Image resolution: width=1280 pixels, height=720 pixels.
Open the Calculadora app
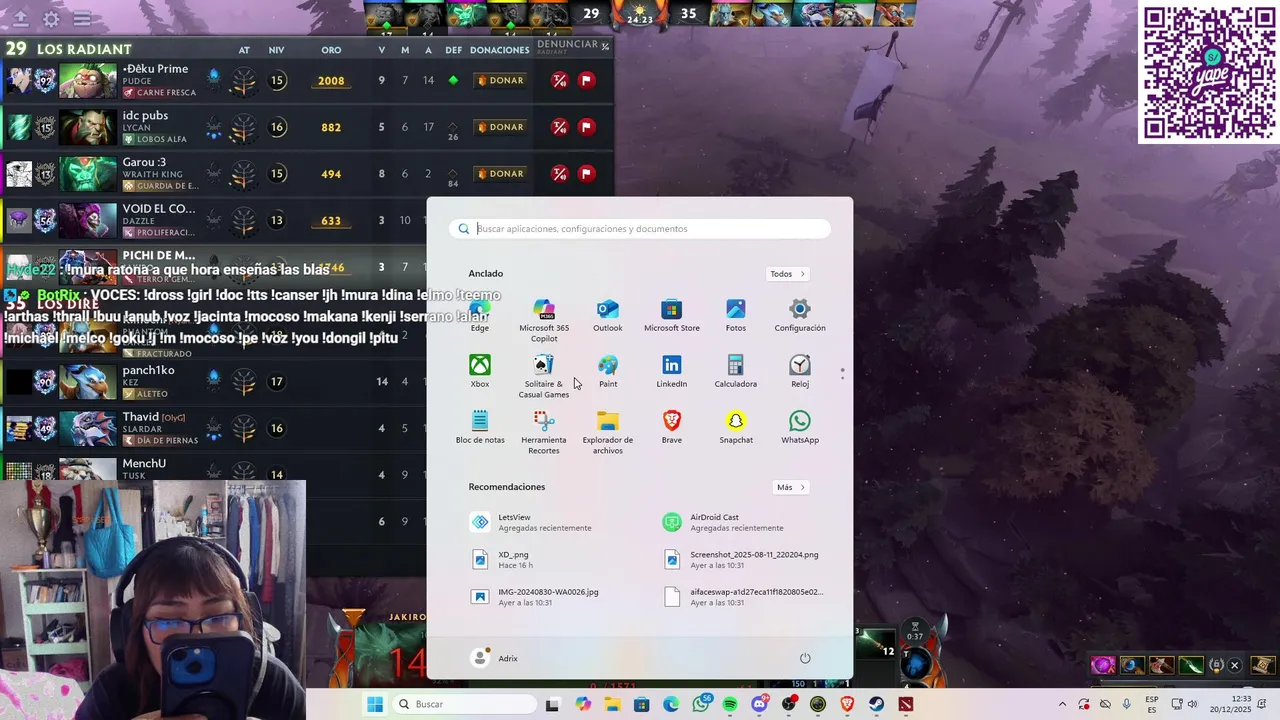tap(736, 372)
